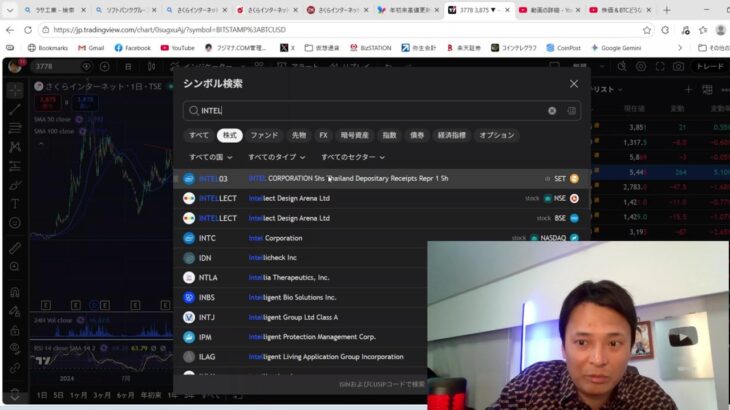This screenshot has width=730, height=410.
Task: Select the trend line drawing tool
Action: point(14,108)
